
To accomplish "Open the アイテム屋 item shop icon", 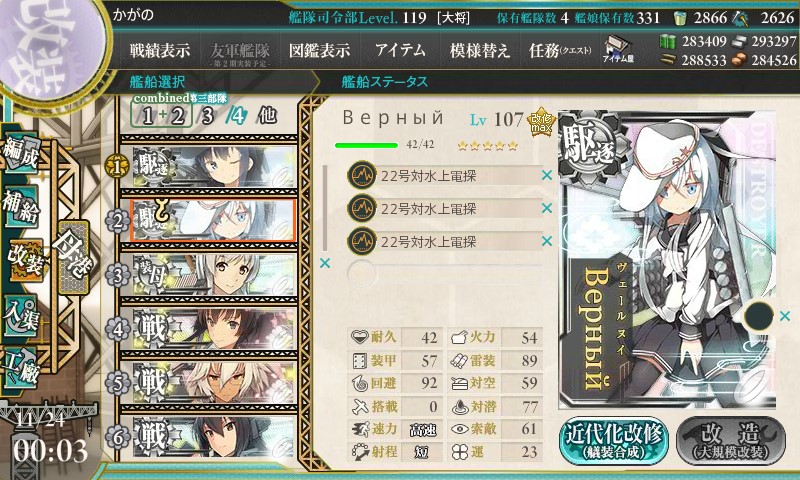I will pos(618,50).
